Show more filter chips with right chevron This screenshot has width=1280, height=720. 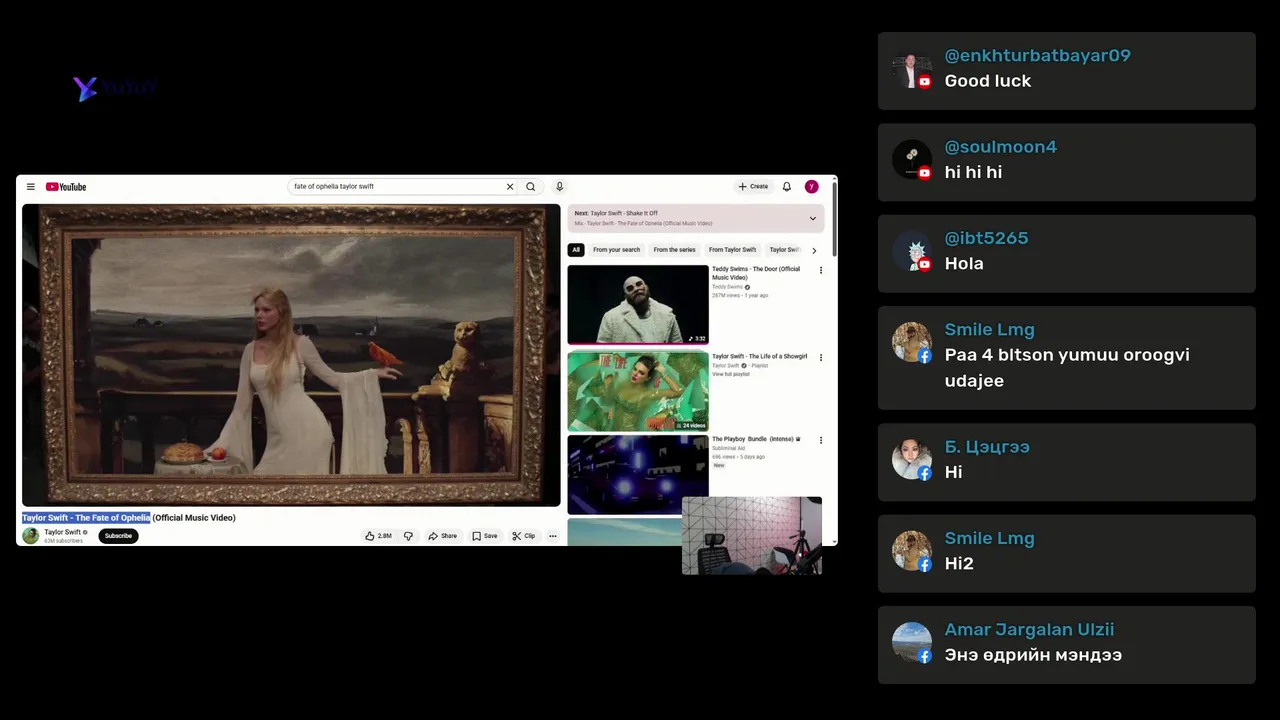[x=814, y=251]
